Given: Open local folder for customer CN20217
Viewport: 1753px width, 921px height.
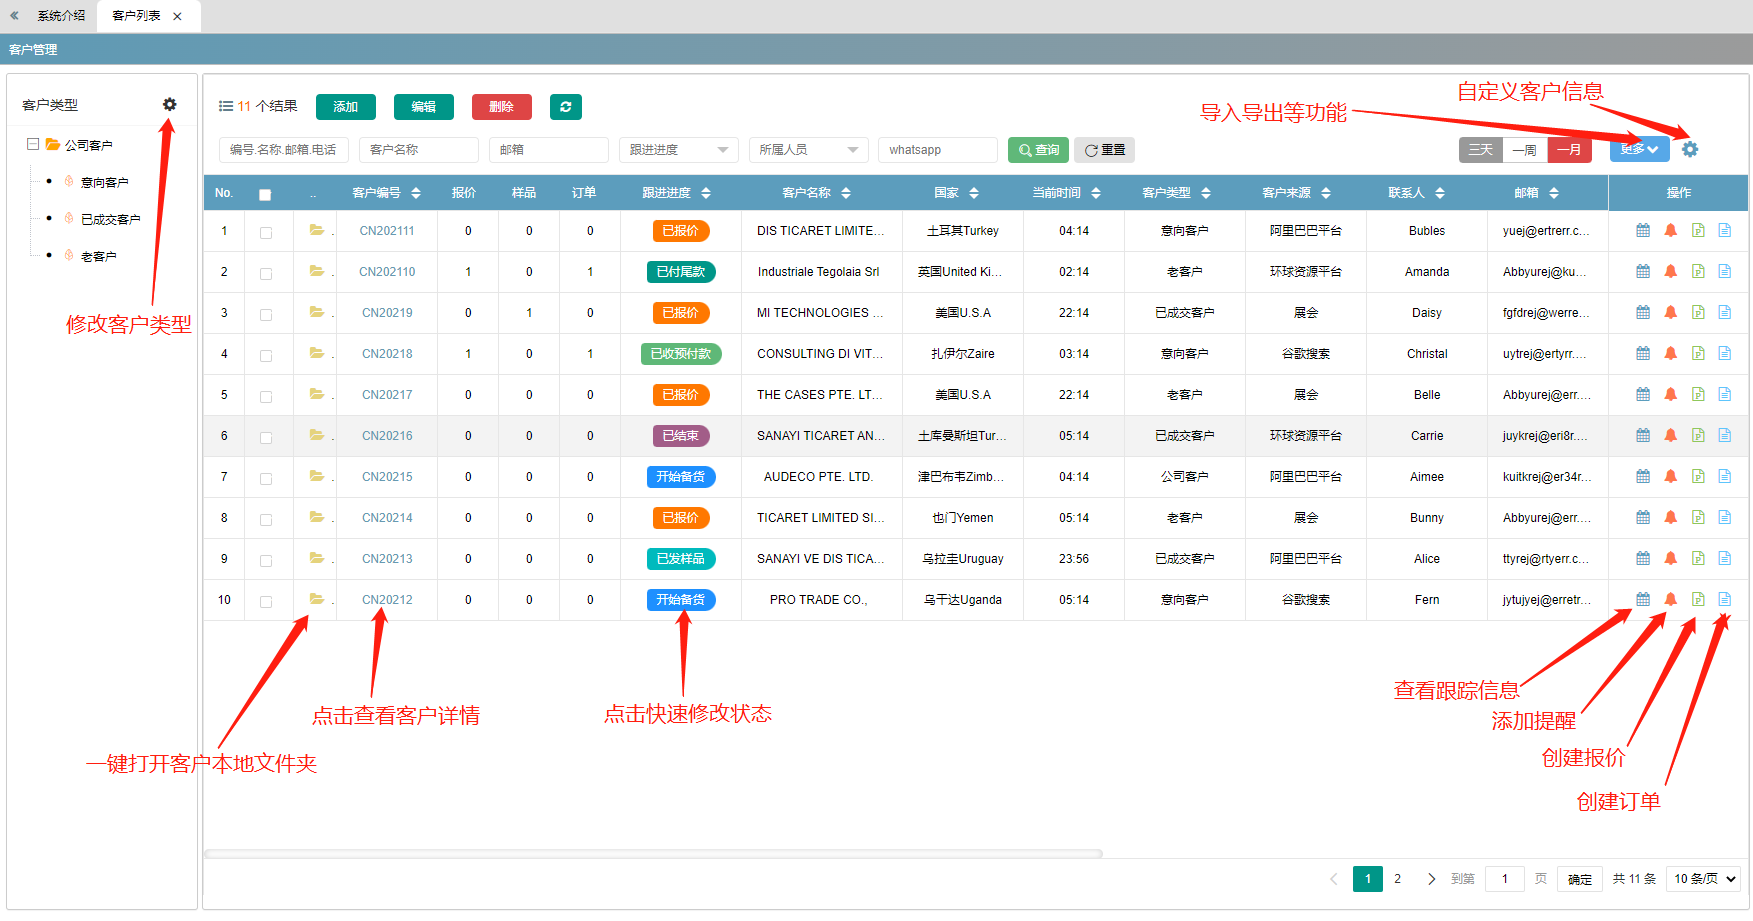Looking at the screenshot, I should tap(316, 394).
